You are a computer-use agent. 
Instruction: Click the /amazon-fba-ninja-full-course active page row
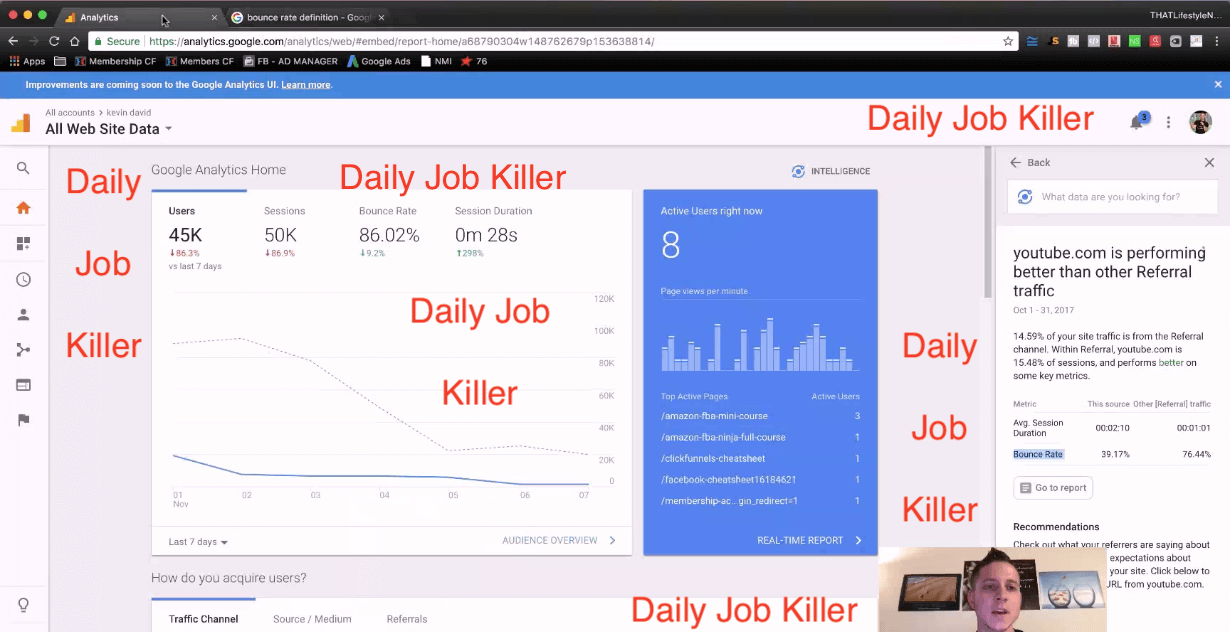(x=760, y=437)
